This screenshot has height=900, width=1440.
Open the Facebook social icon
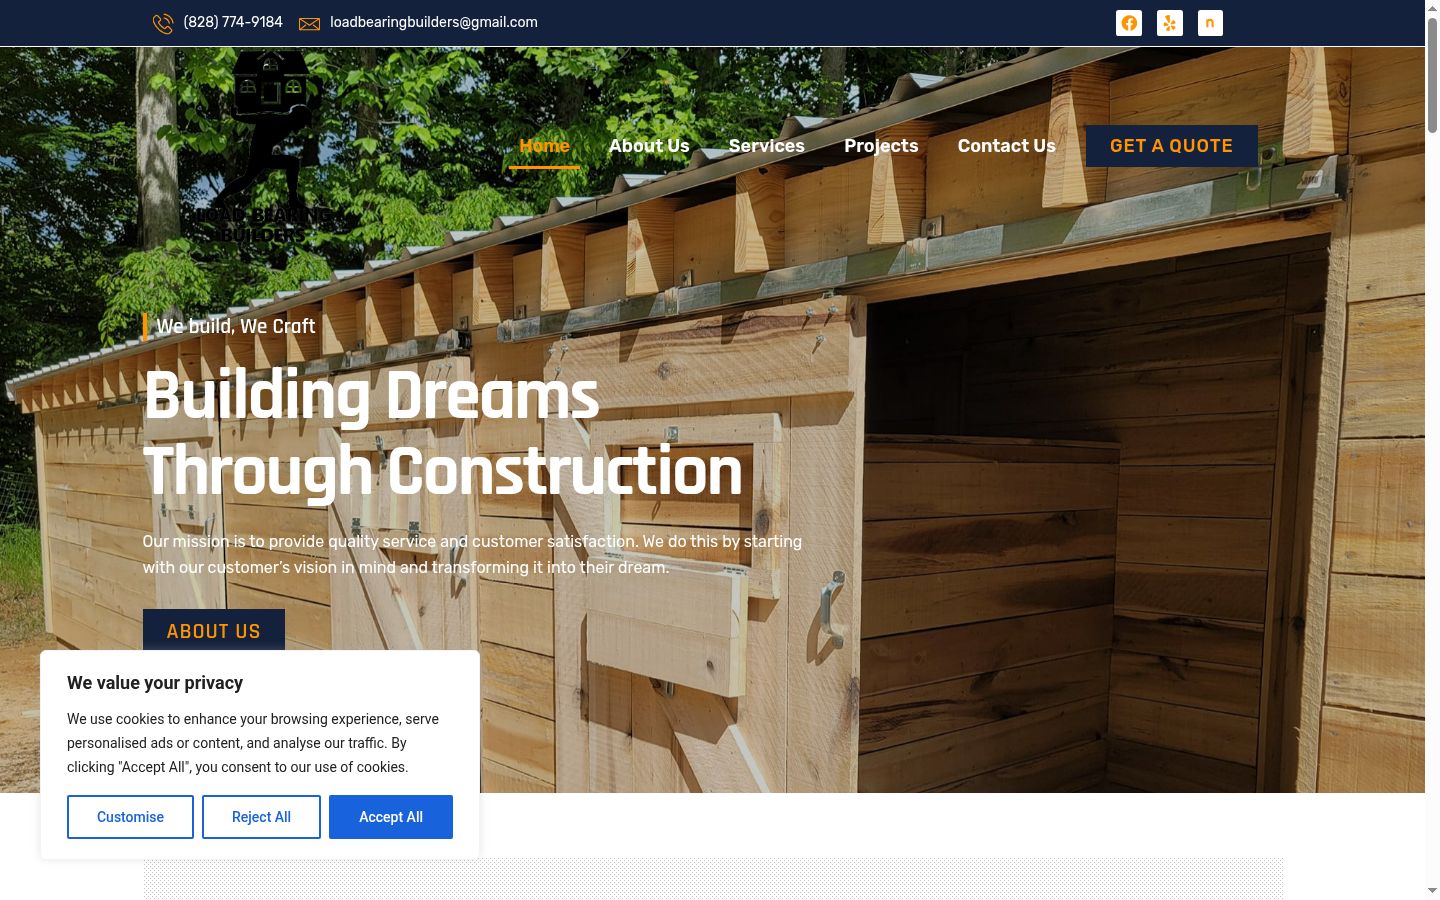pyautogui.click(x=1129, y=23)
